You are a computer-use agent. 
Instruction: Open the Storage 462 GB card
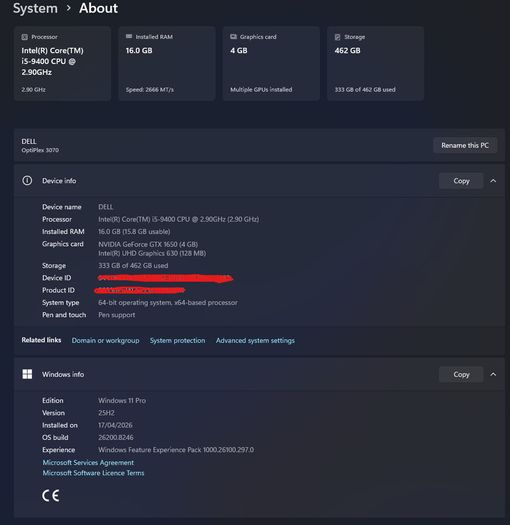tap(375, 63)
